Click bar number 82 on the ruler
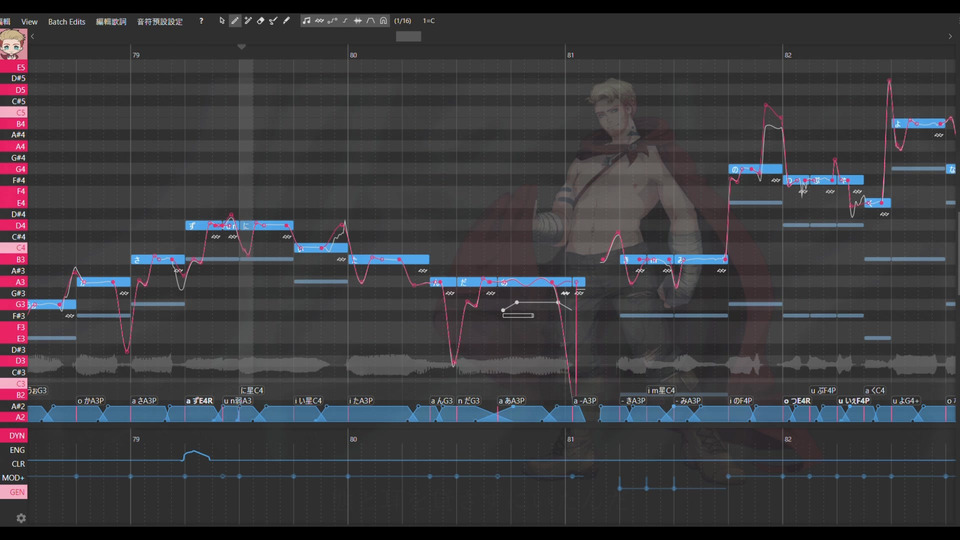Viewport: 960px width, 540px height. click(788, 55)
